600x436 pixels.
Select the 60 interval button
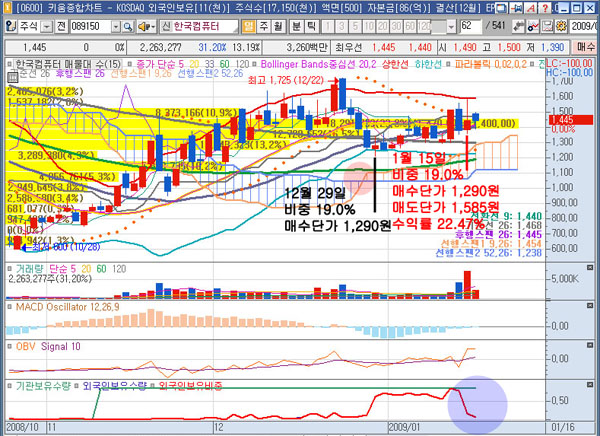coord(410,26)
